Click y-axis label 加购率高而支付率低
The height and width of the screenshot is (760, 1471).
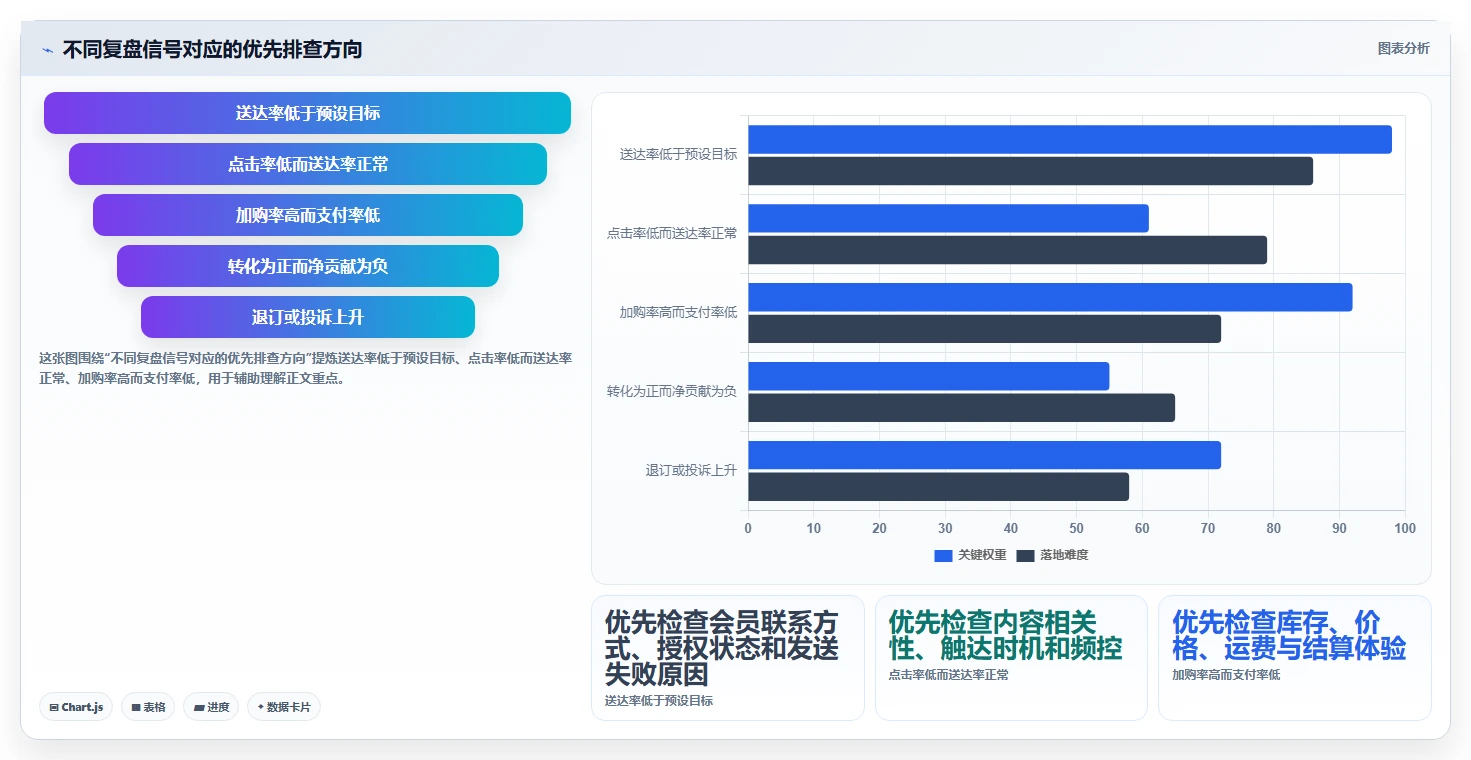678,313
